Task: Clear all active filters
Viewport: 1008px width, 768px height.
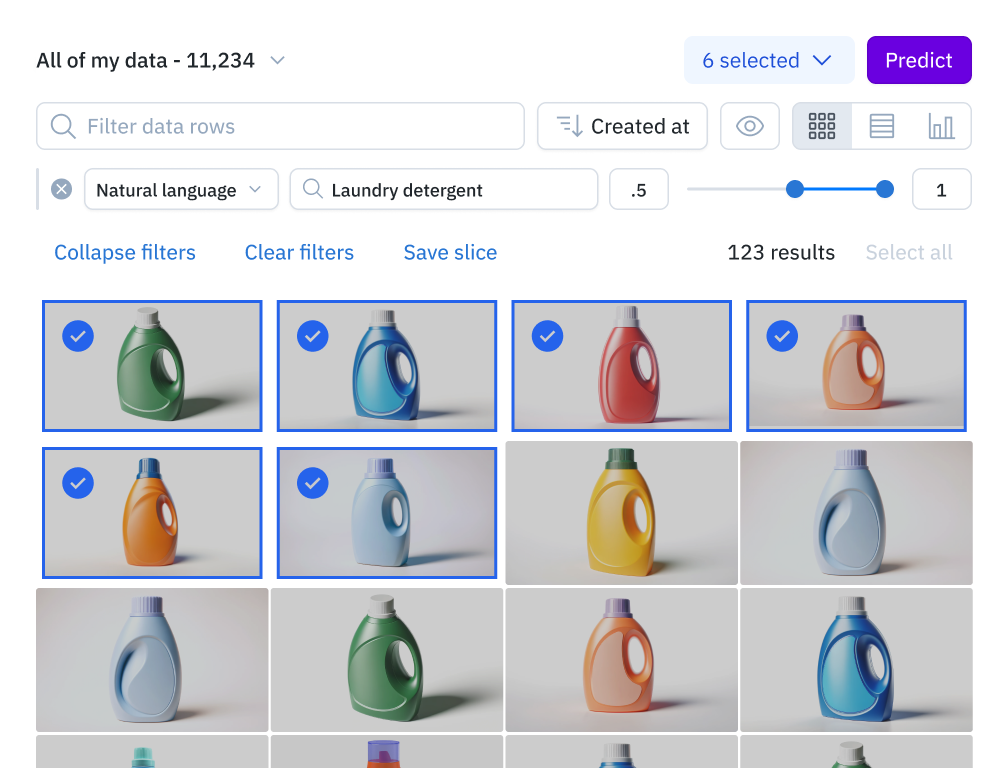Action: [x=298, y=252]
